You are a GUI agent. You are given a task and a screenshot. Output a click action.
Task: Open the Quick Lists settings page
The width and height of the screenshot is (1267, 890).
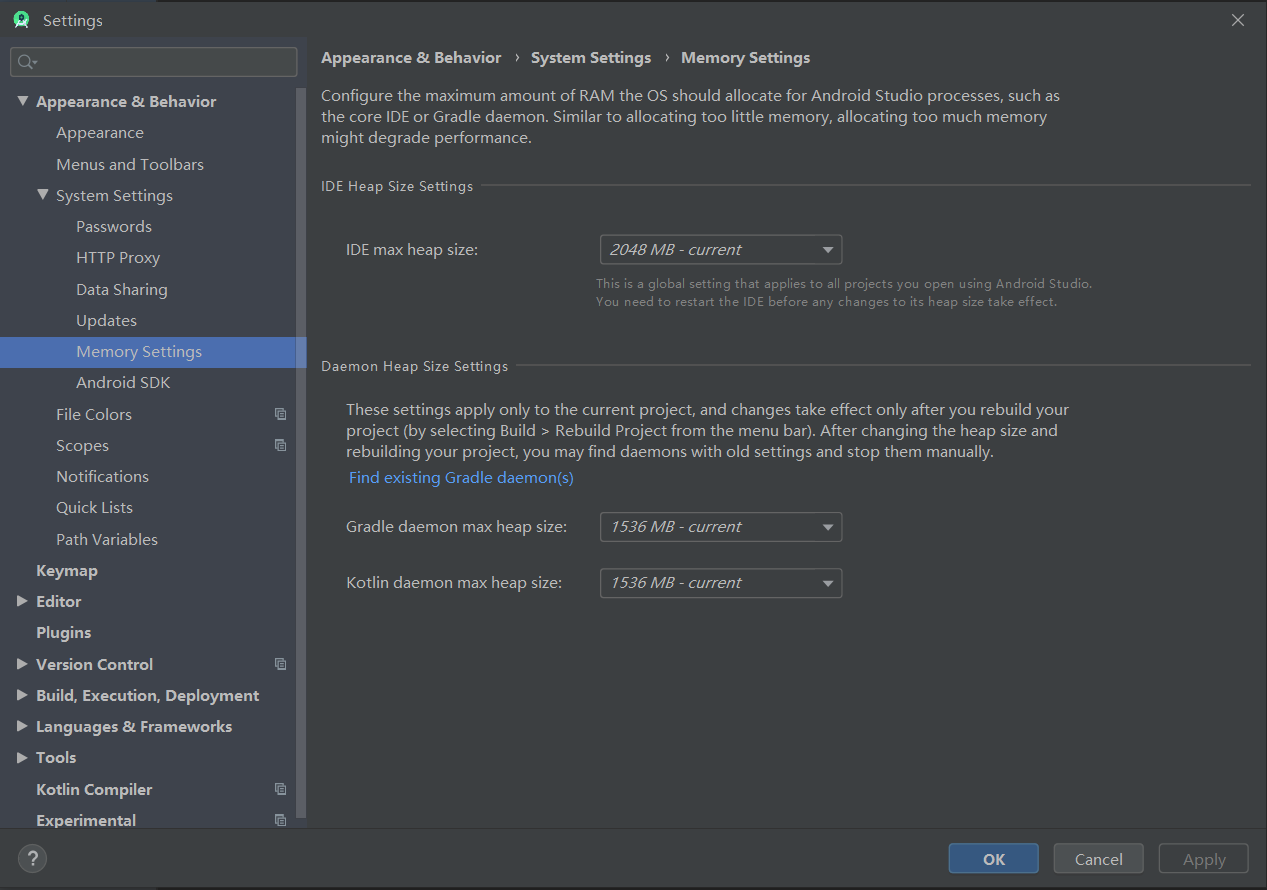[94, 508]
